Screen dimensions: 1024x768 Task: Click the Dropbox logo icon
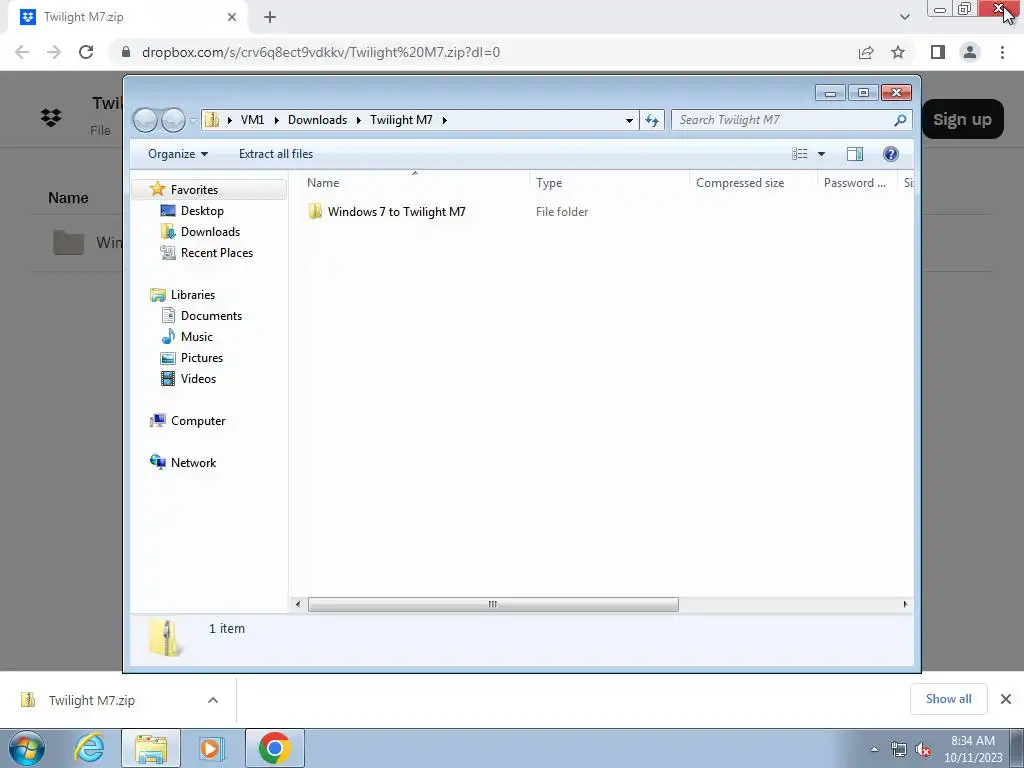51,118
